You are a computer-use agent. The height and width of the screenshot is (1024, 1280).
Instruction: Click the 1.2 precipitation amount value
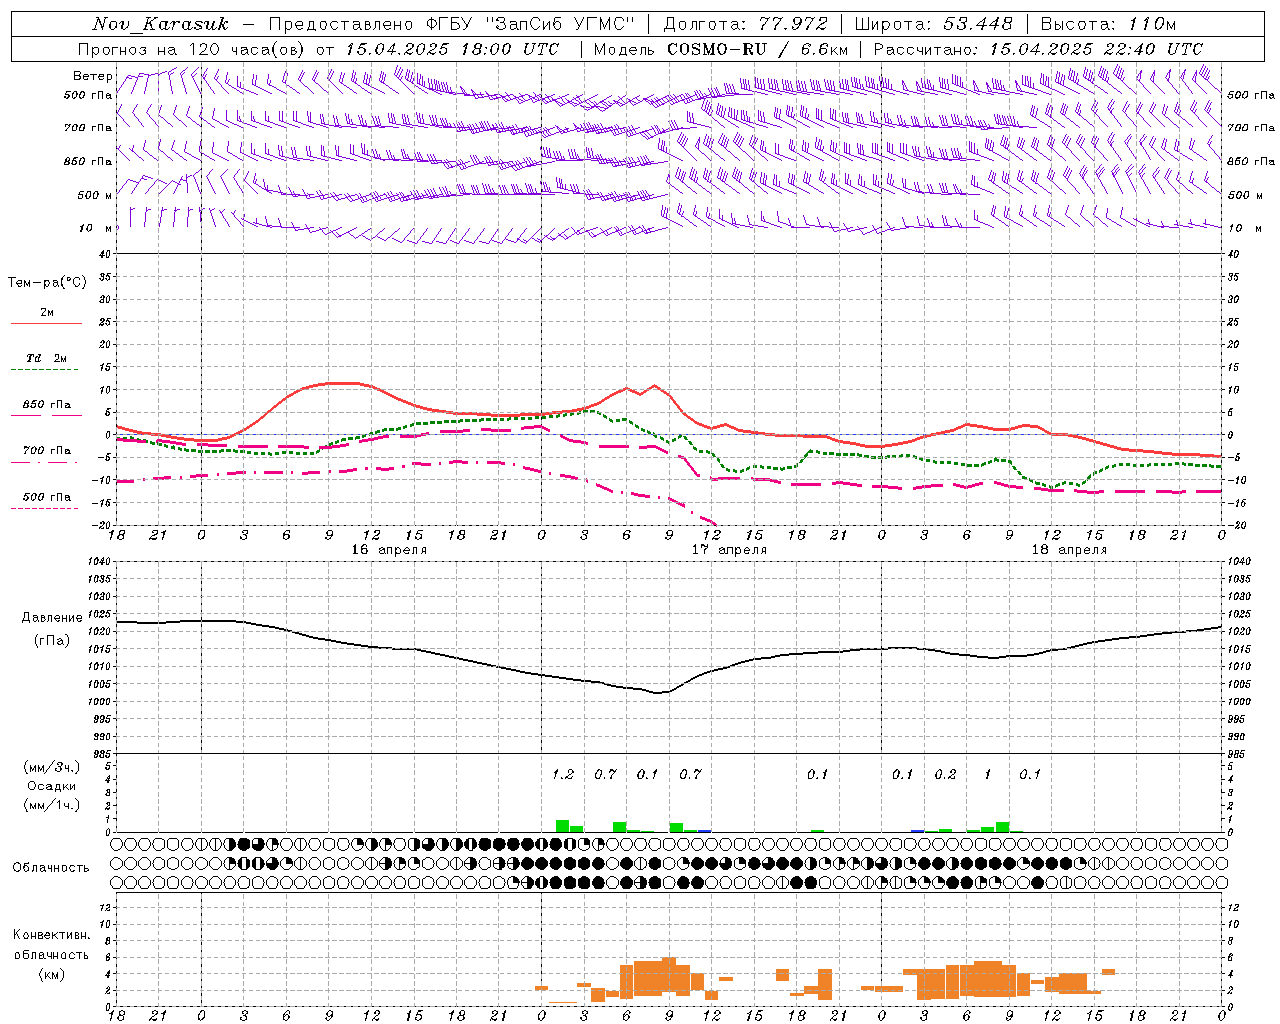click(x=563, y=774)
